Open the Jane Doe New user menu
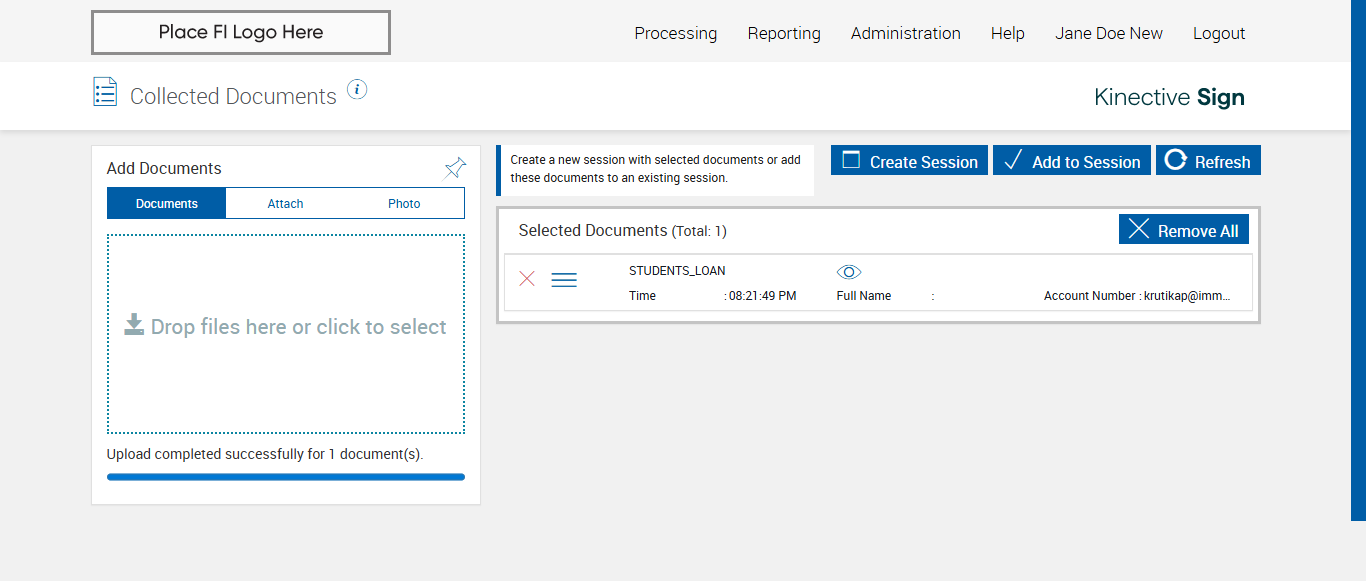 point(1108,33)
